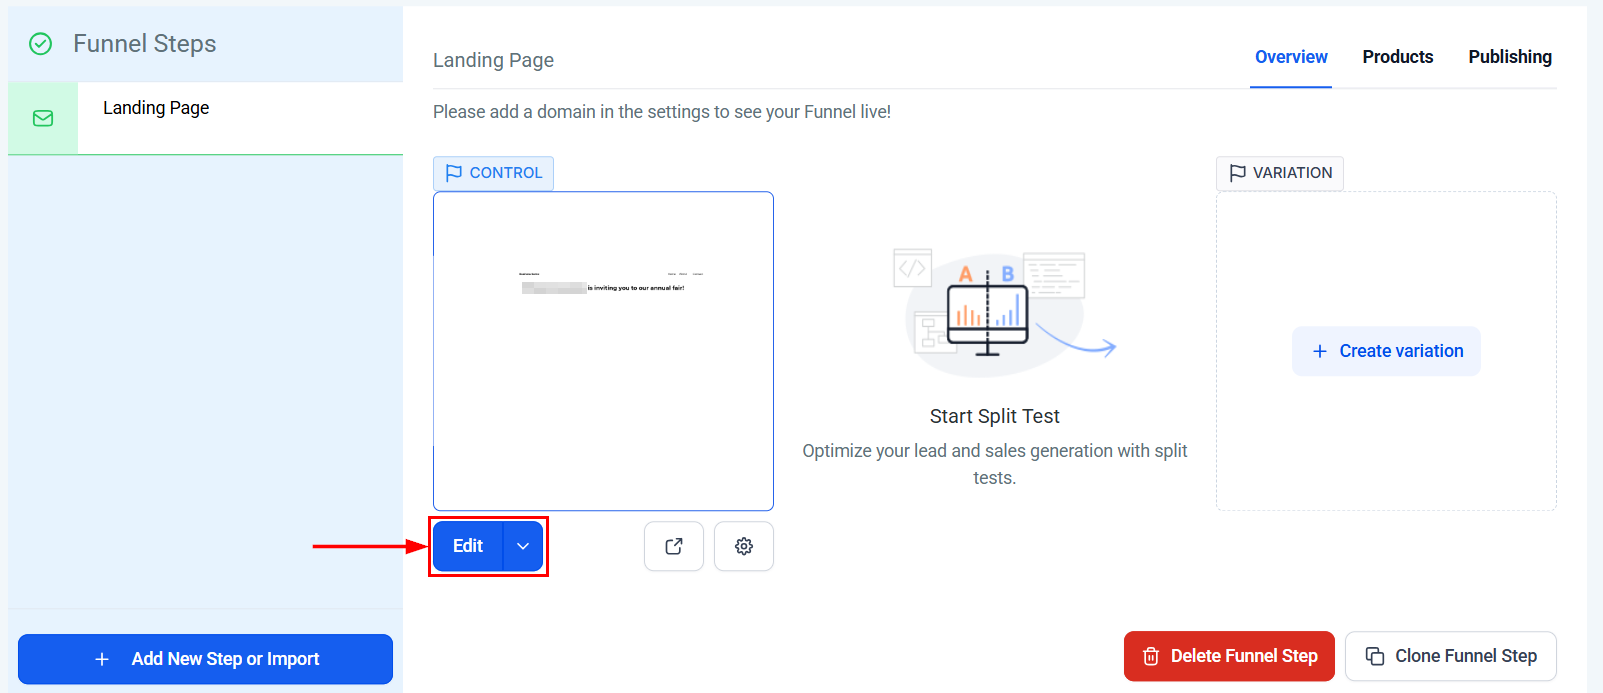Open the Products tab
Image resolution: width=1603 pixels, height=693 pixels.
click(1397, 57)
